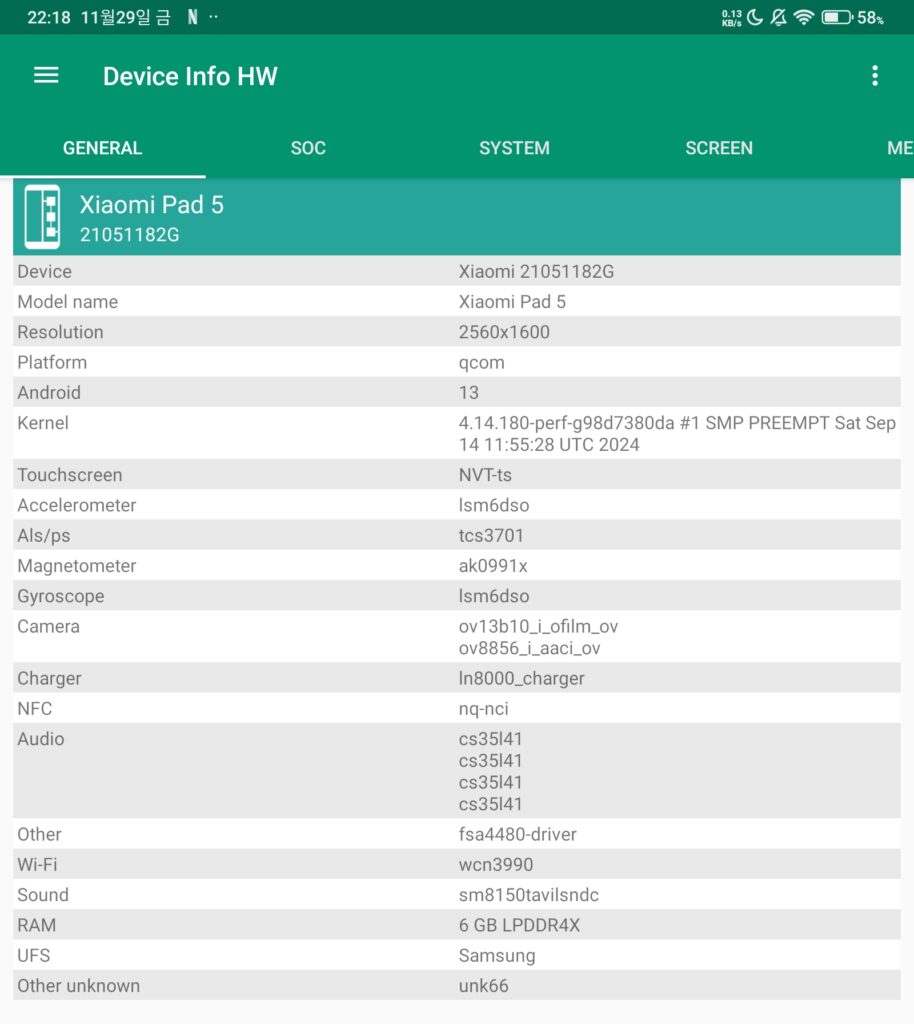Select the RAM row label

[37, 925]
